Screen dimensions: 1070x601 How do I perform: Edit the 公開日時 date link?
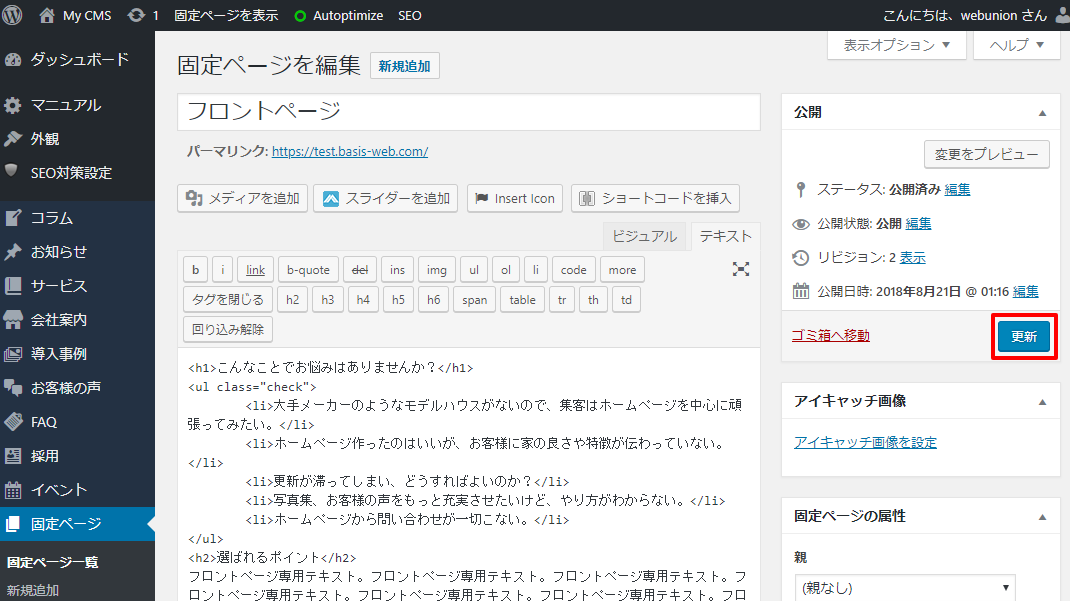pos(1025,291)
